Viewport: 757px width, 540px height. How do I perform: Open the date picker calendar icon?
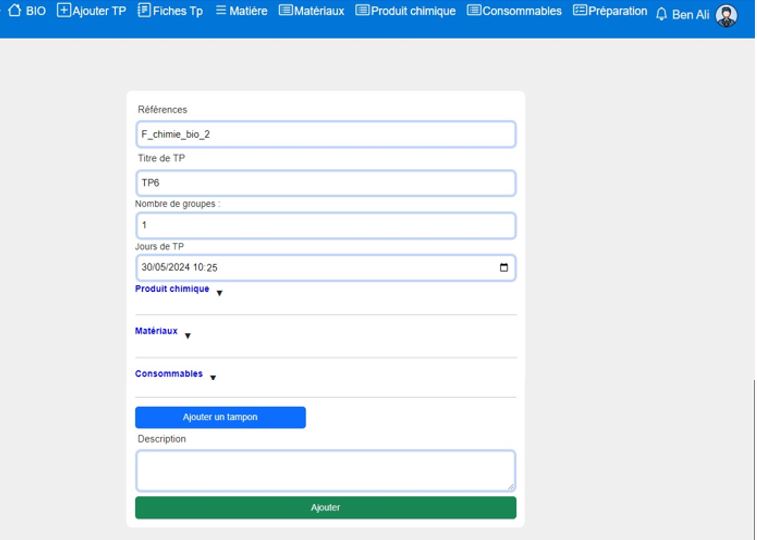click(x=503, y=268)
